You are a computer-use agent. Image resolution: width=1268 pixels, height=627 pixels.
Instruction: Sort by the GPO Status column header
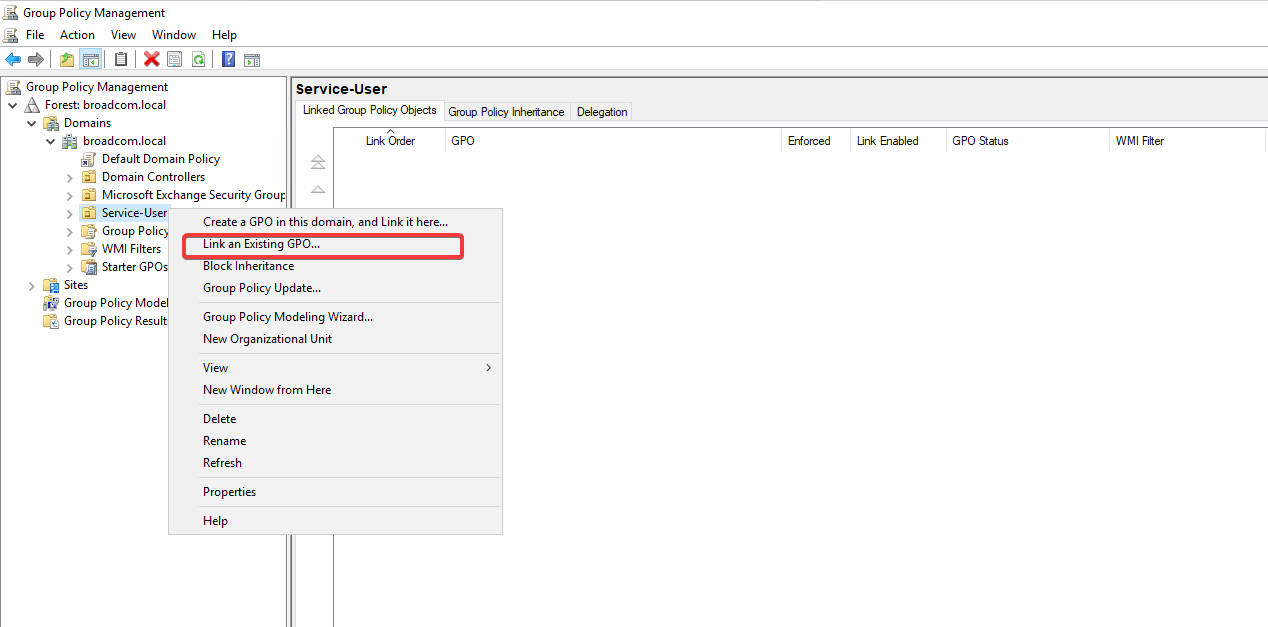(x=980, y=141)
